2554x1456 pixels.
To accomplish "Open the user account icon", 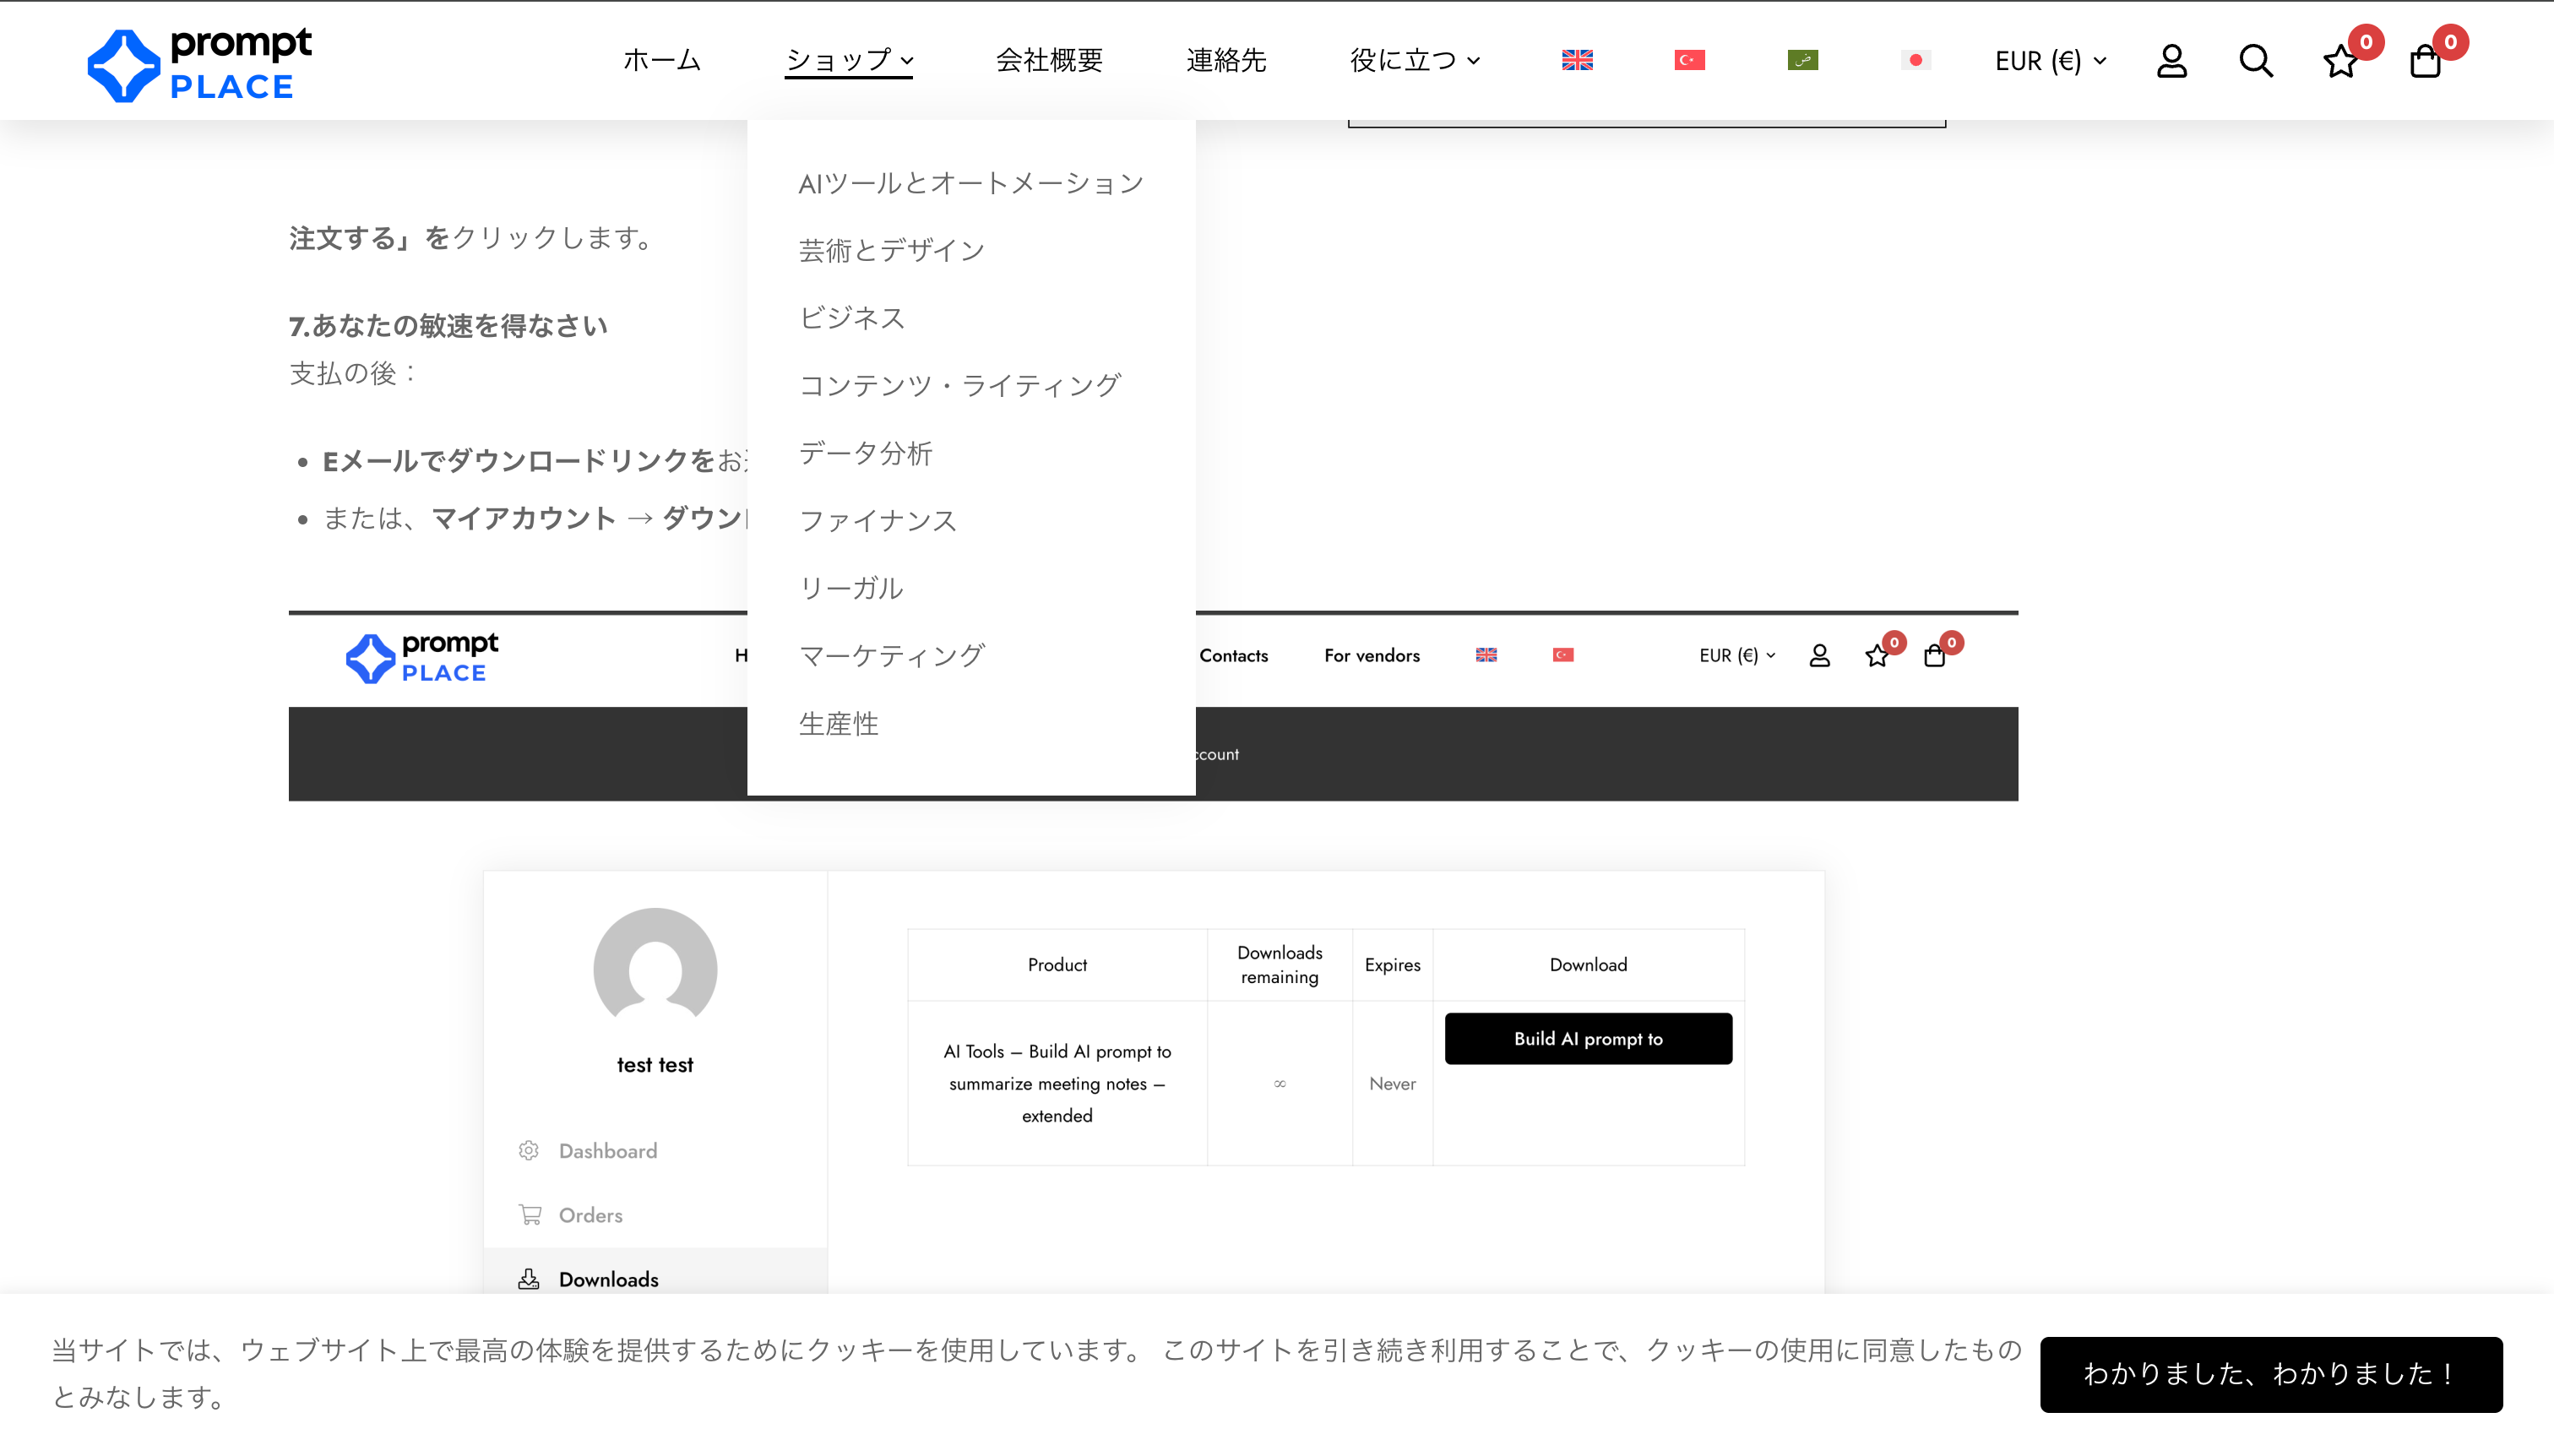I will 2171,61.
